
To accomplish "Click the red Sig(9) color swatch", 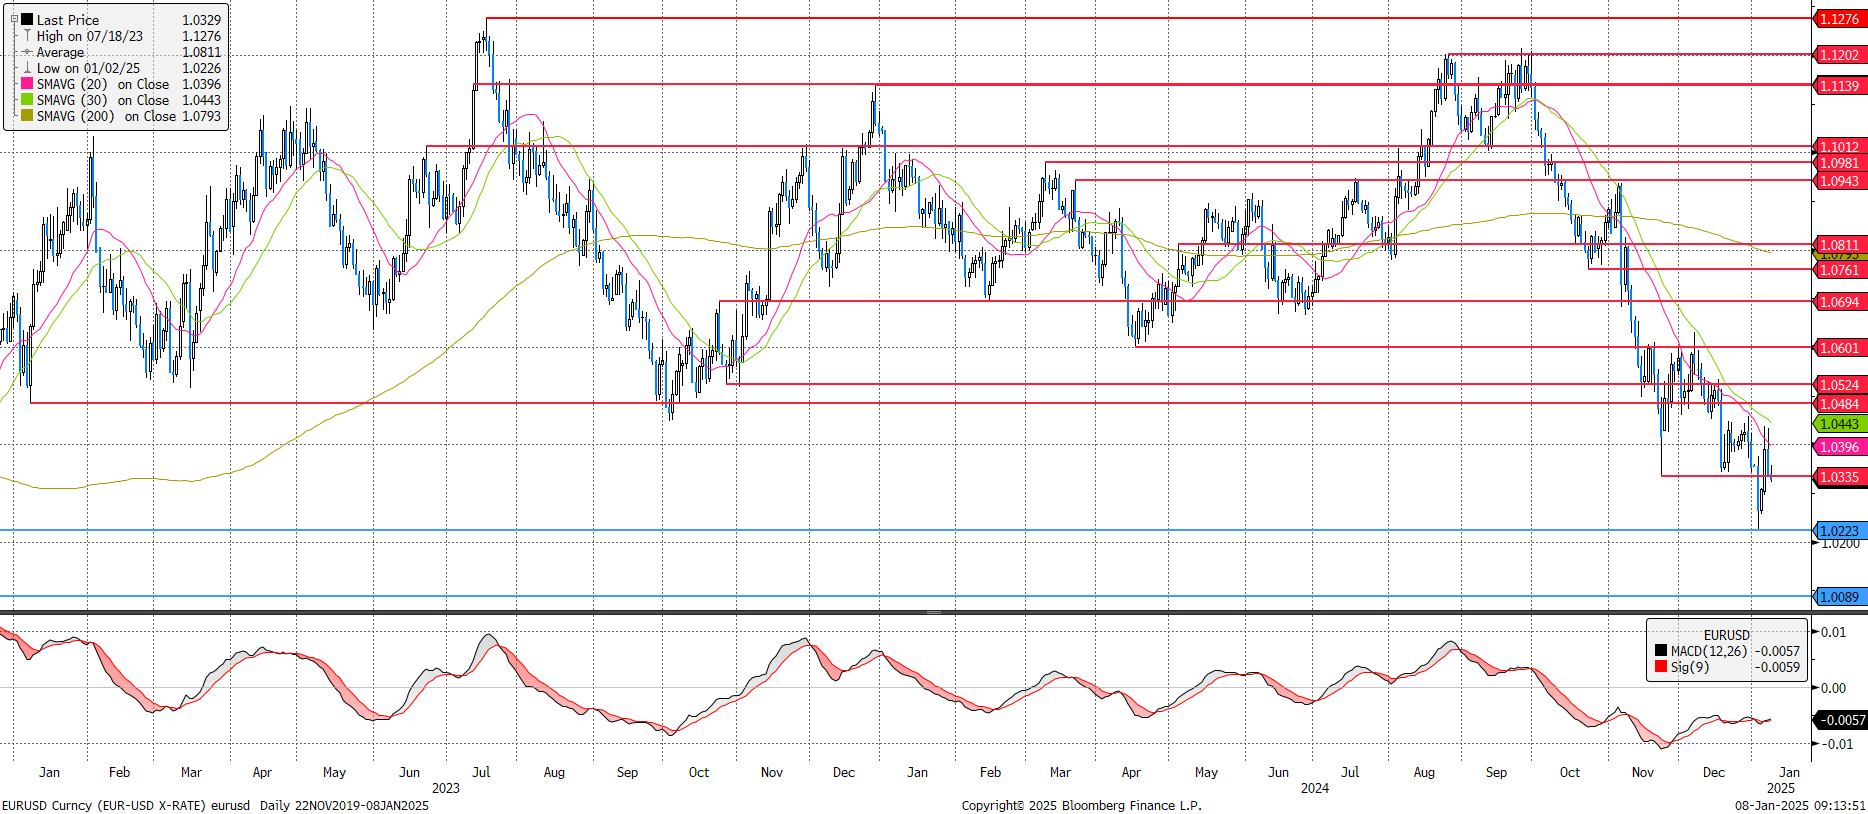I will click(x=1661, y=667).
